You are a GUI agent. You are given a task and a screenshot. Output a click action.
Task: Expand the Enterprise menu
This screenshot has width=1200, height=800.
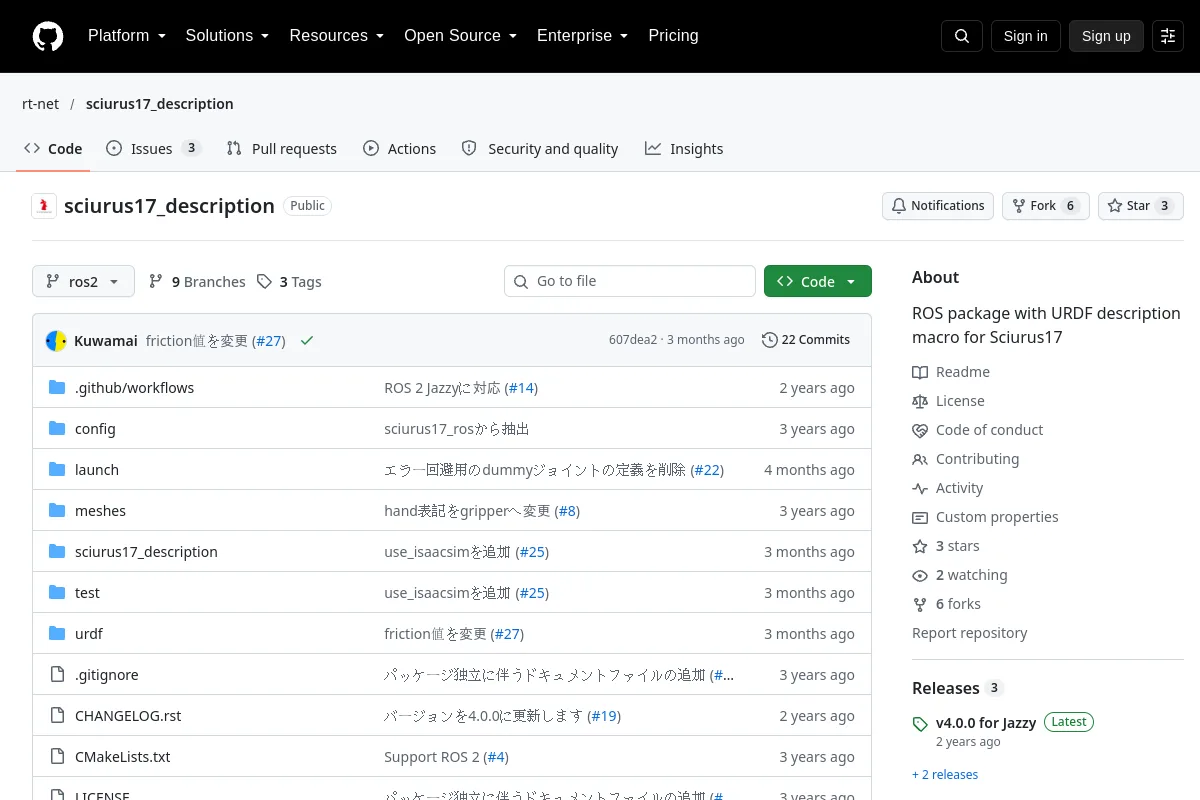pos(582,36)
